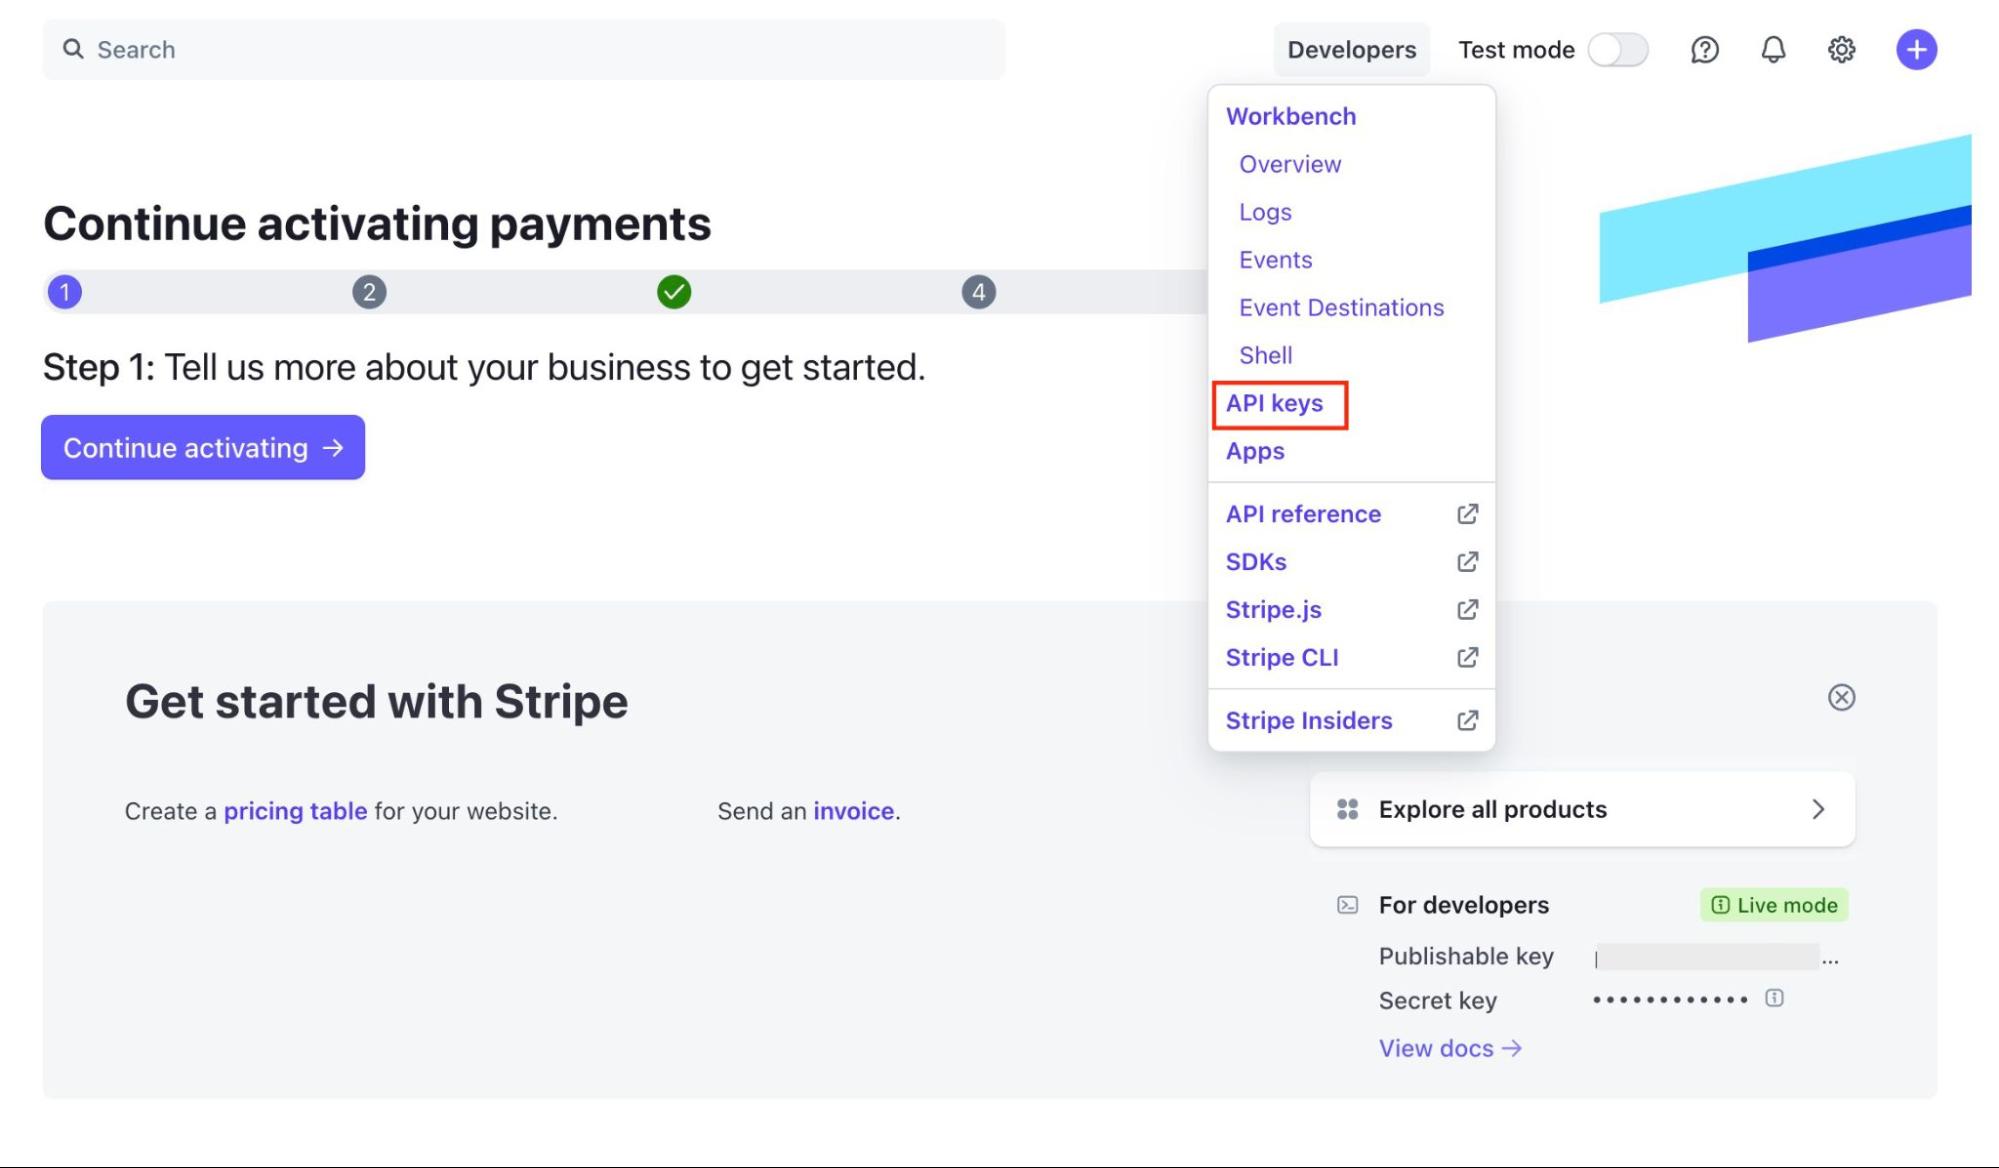The width and height of the screenshot is (1999, 1168).
Task: Select step 1 in progress bar
Action: coord(65,292)
